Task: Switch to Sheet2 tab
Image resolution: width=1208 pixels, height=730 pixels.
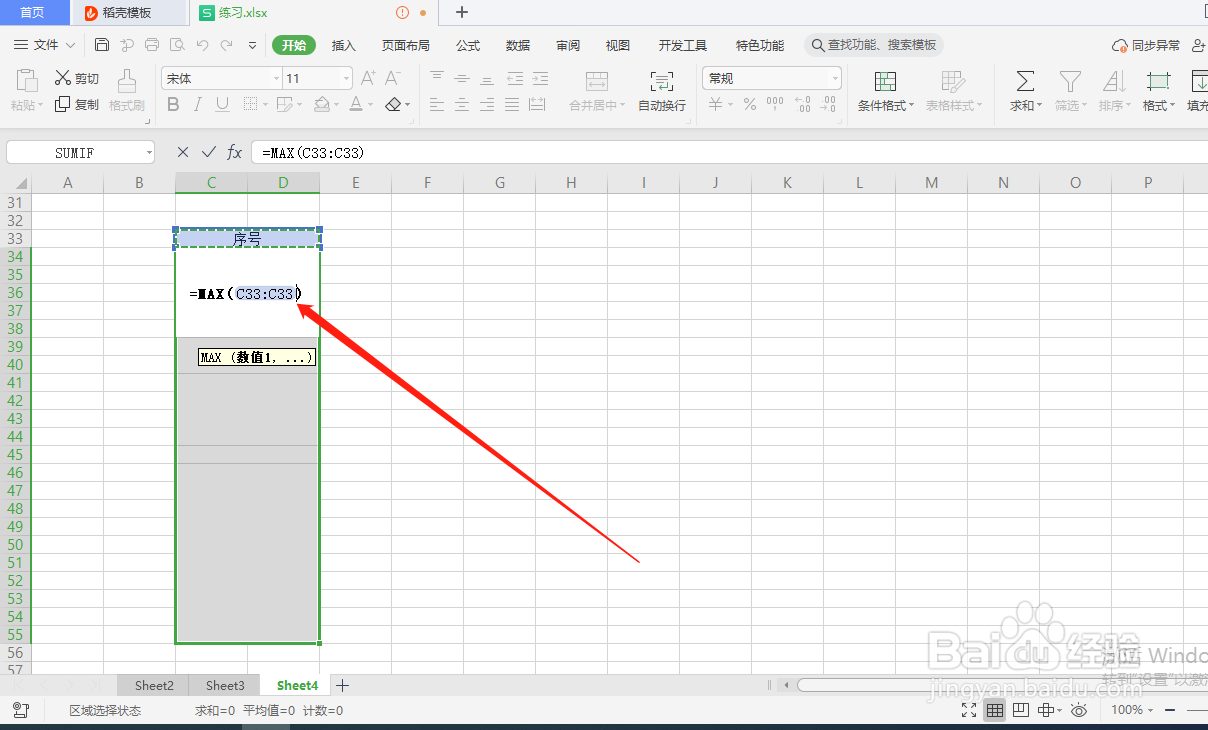Action: 154,685
